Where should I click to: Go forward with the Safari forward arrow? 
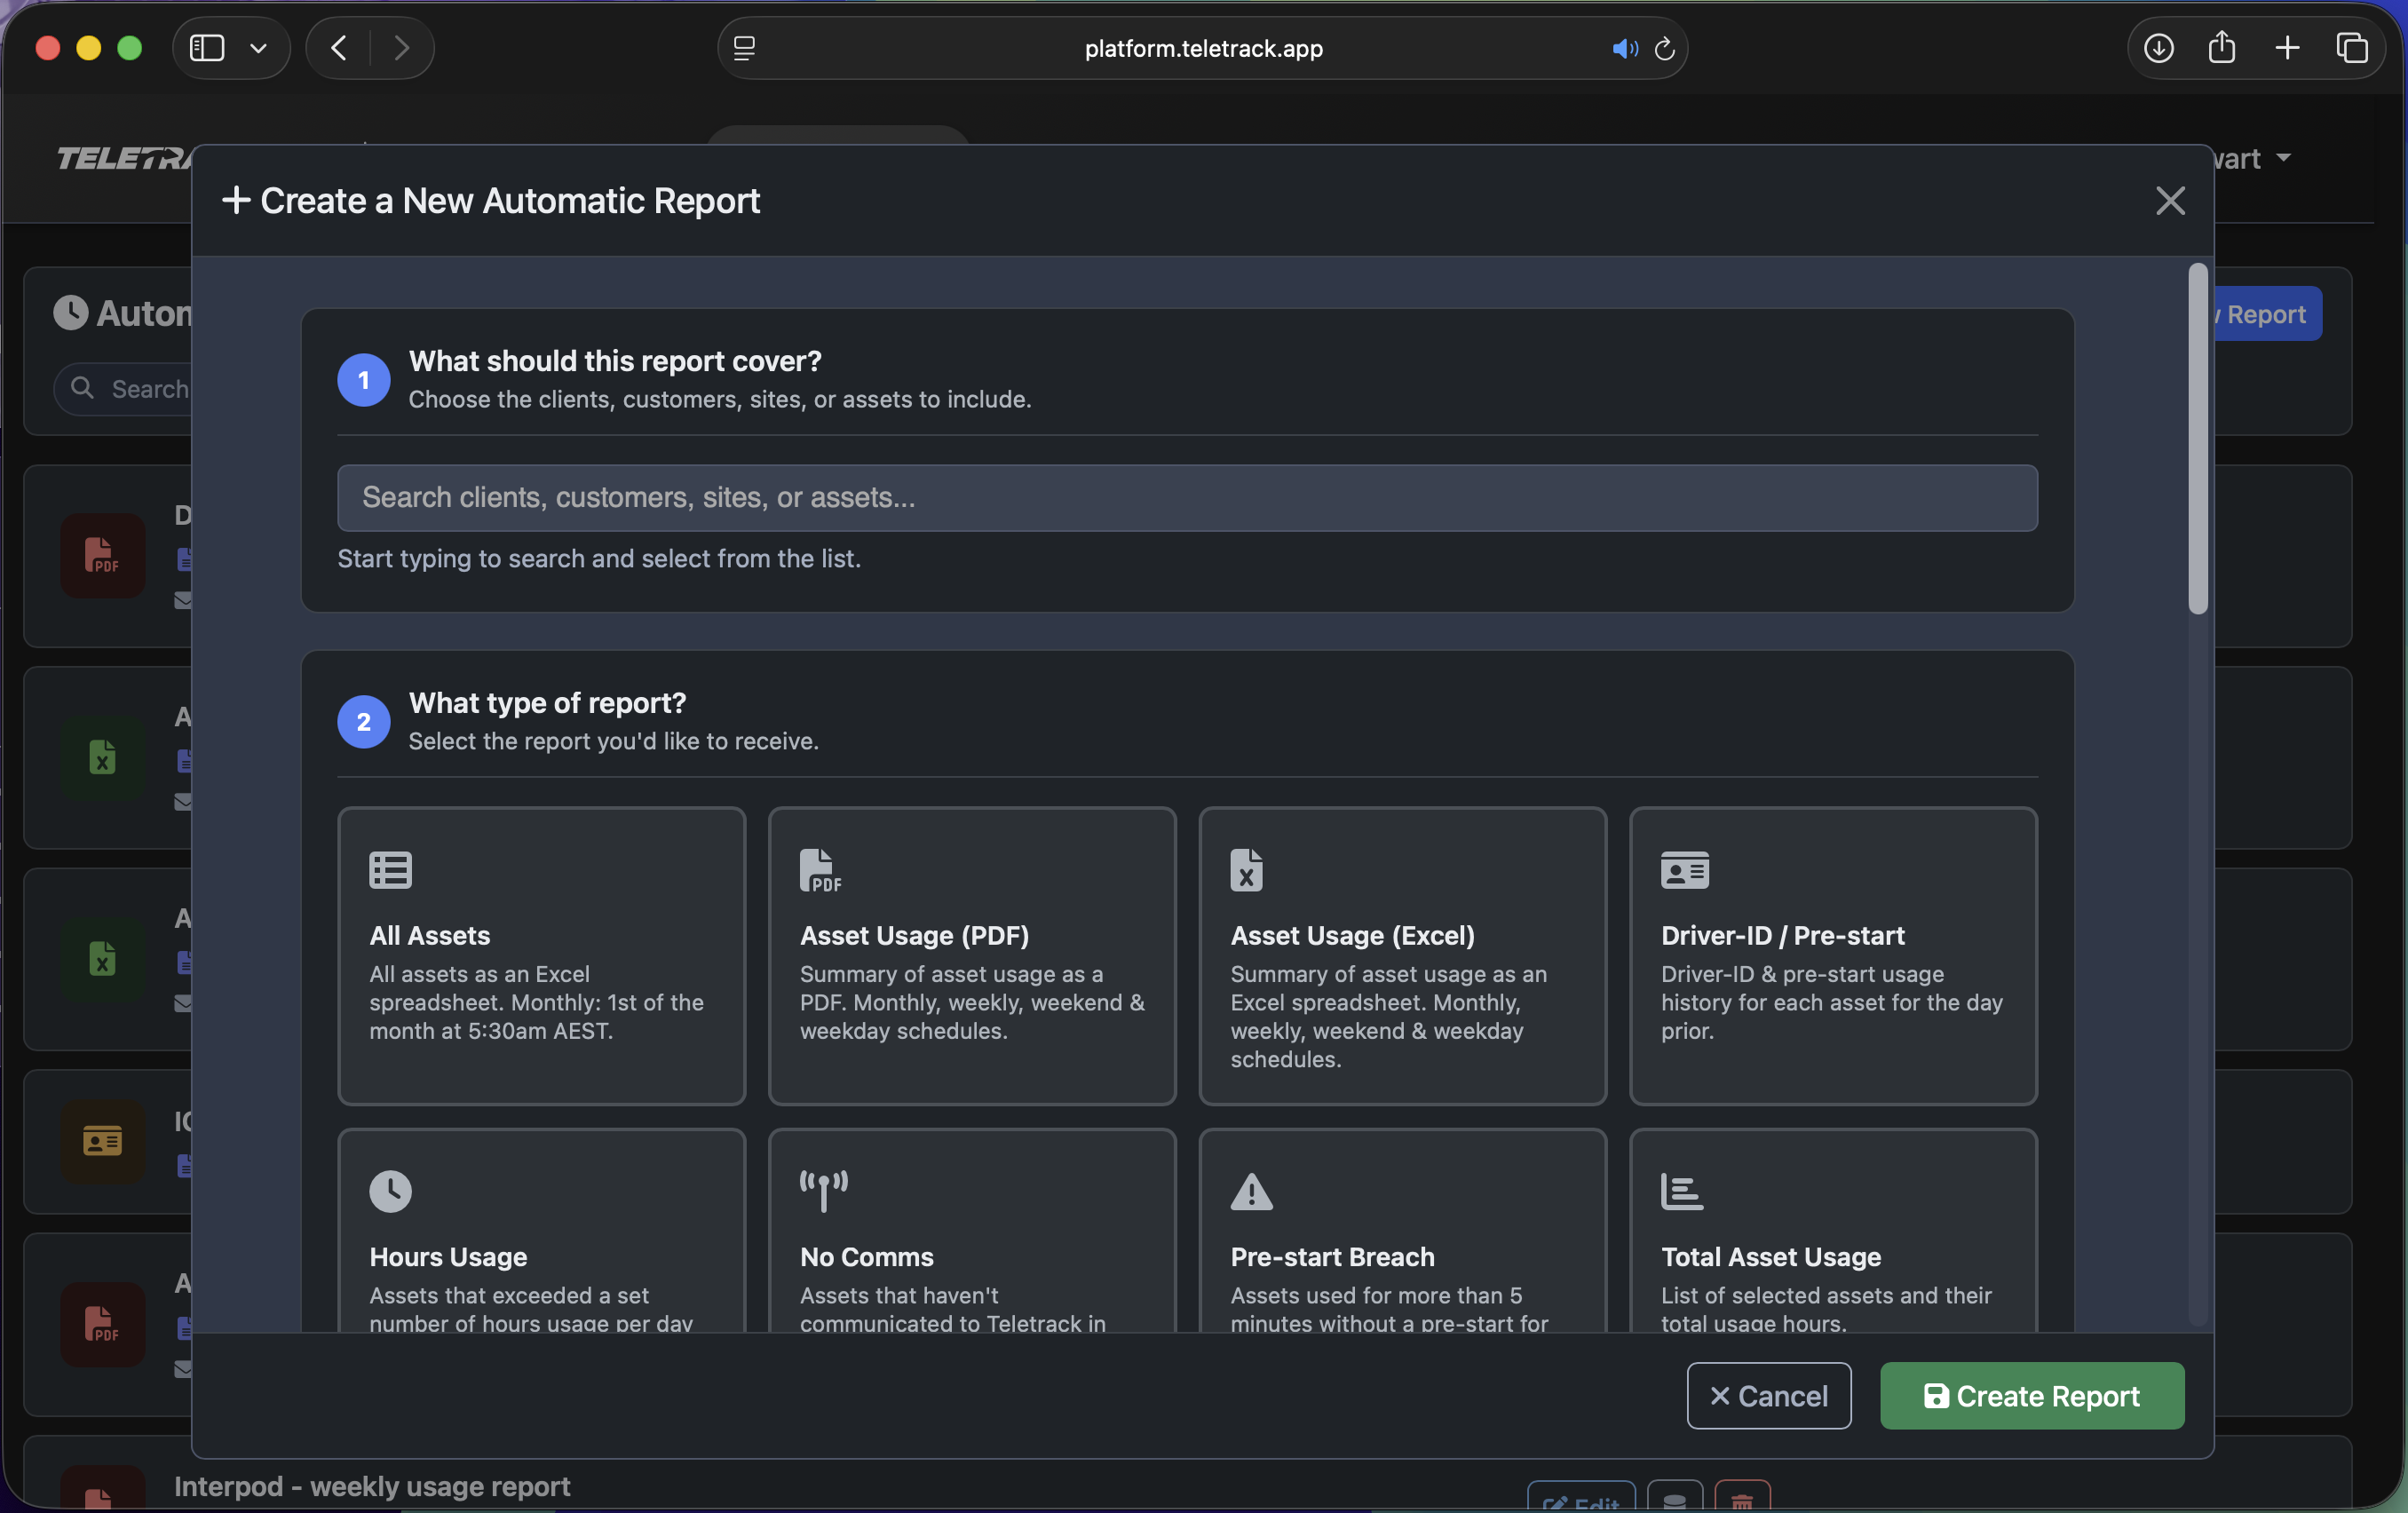[401, 47]
